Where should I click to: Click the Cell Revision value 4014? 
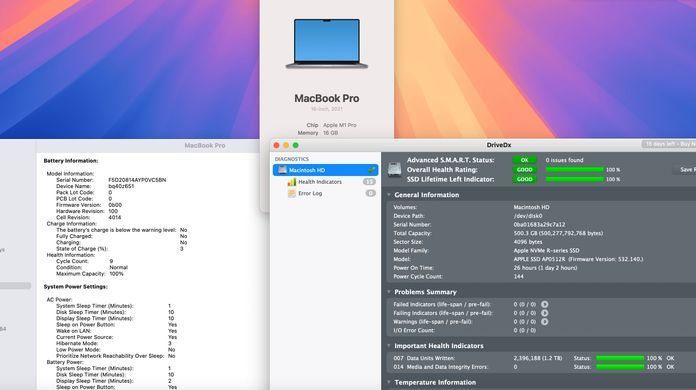(115, 217)
